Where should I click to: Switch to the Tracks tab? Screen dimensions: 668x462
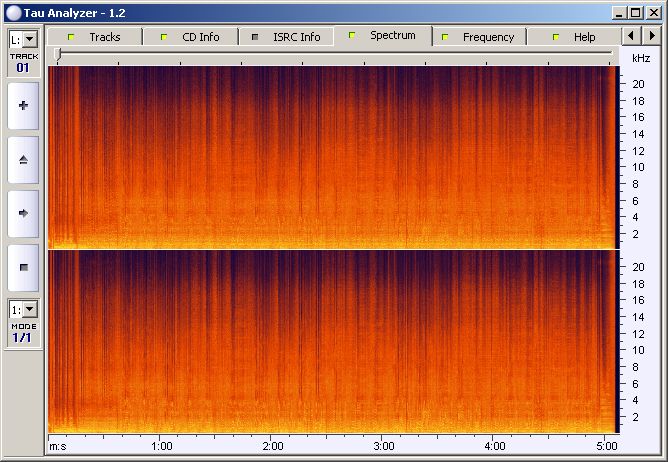[95, 37]
